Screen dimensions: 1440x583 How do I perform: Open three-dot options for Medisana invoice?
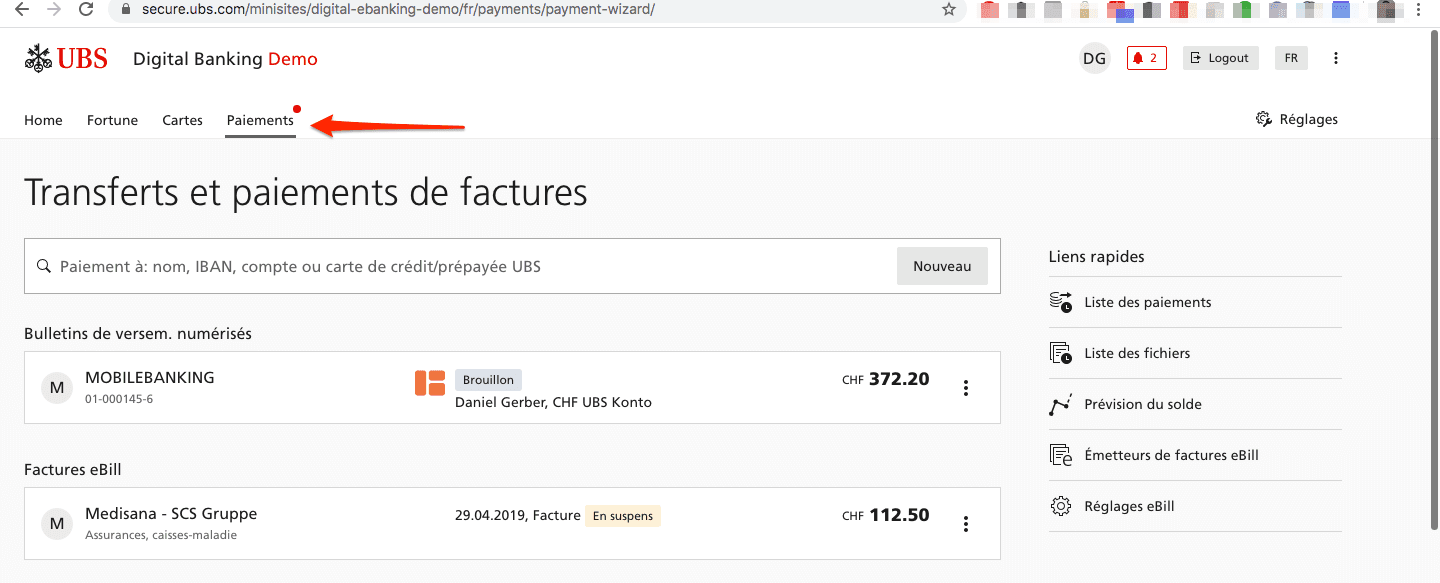pos(965,523)
